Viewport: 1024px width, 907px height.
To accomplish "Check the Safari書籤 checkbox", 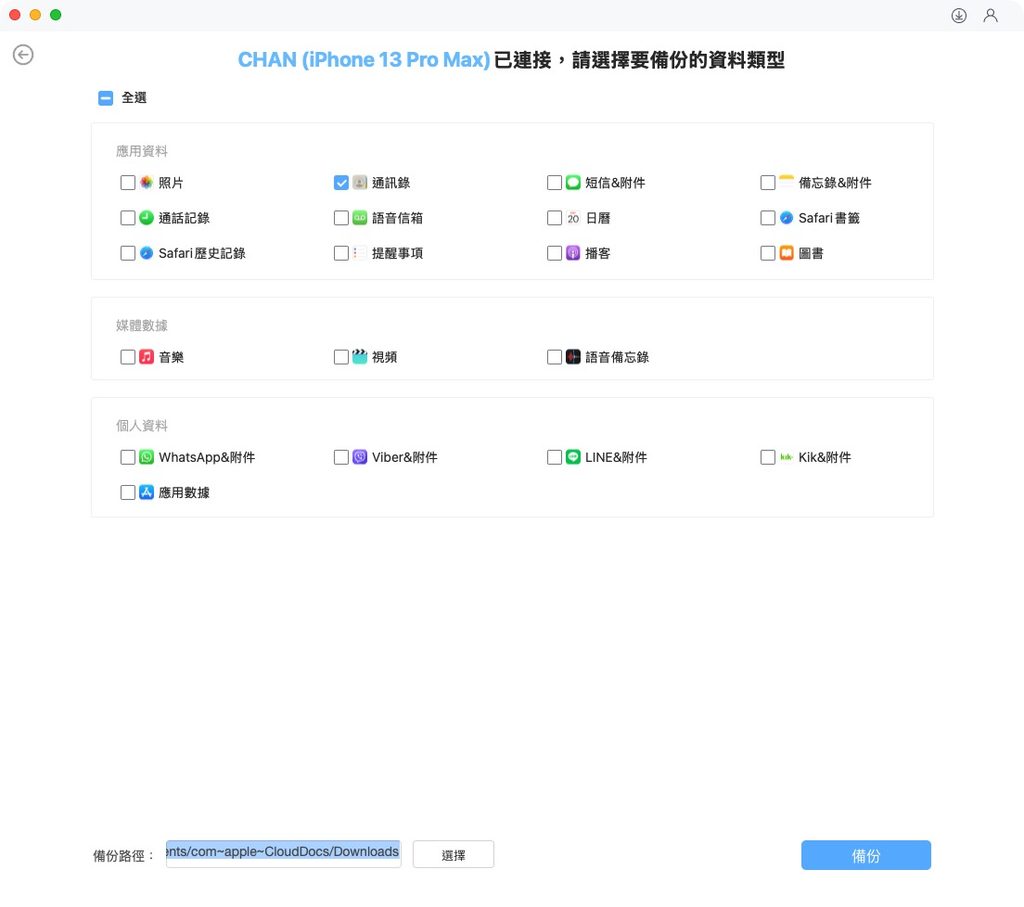I will click(x=768, y=217).
